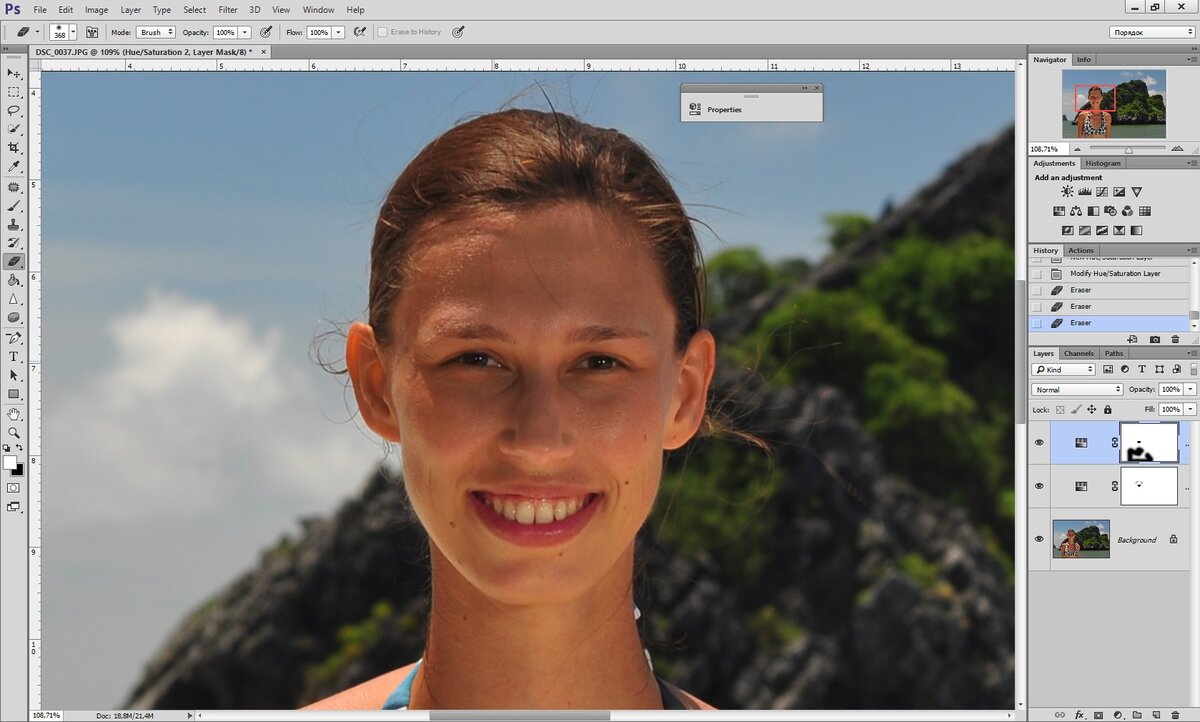Select the top layer mask thumbnail
The height and width of the screenshot is (722, 1200).
coord(1149,442)
